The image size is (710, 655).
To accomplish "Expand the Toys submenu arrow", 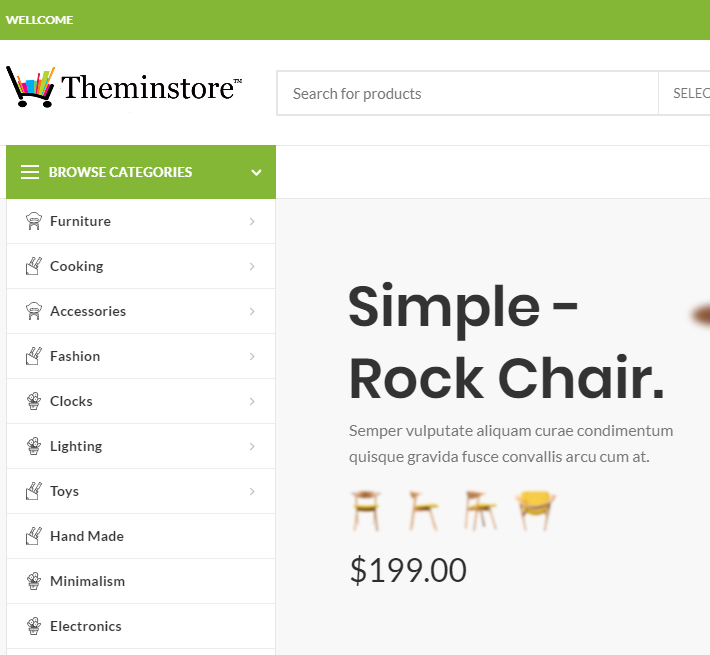I will [x=252, y=491].
